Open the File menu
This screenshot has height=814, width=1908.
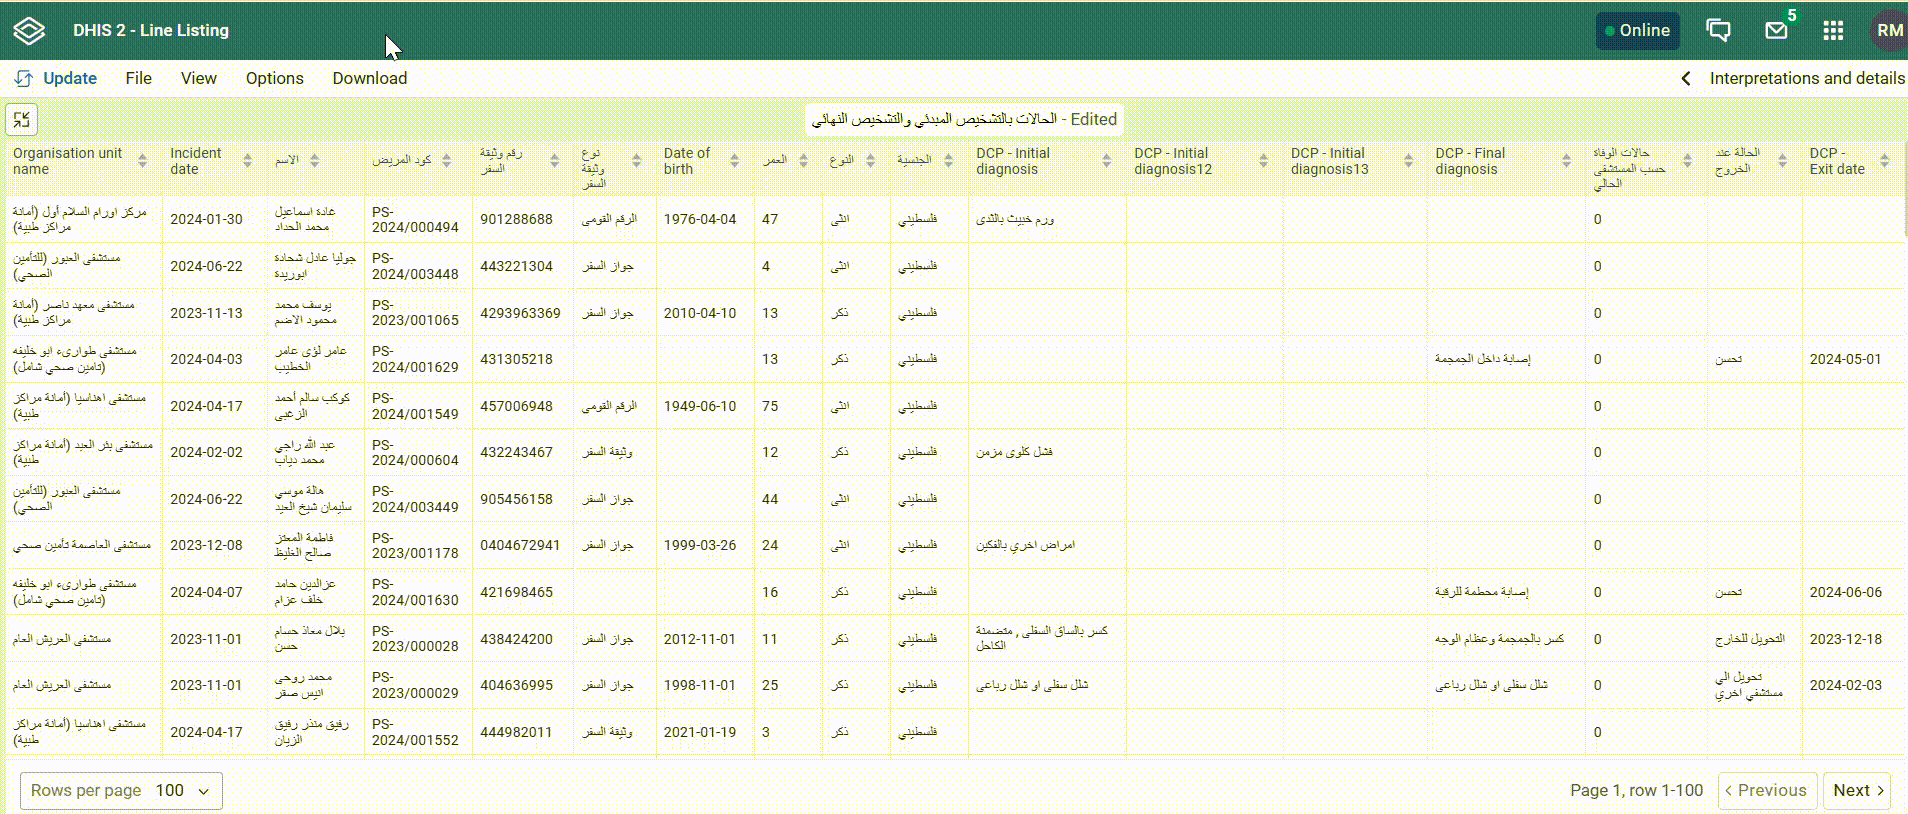(x=138, y=78)
